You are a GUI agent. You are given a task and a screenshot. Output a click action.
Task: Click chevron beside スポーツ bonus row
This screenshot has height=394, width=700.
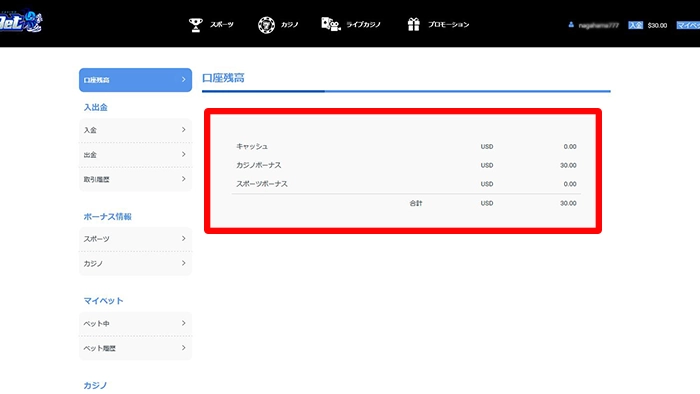(183, 239)
